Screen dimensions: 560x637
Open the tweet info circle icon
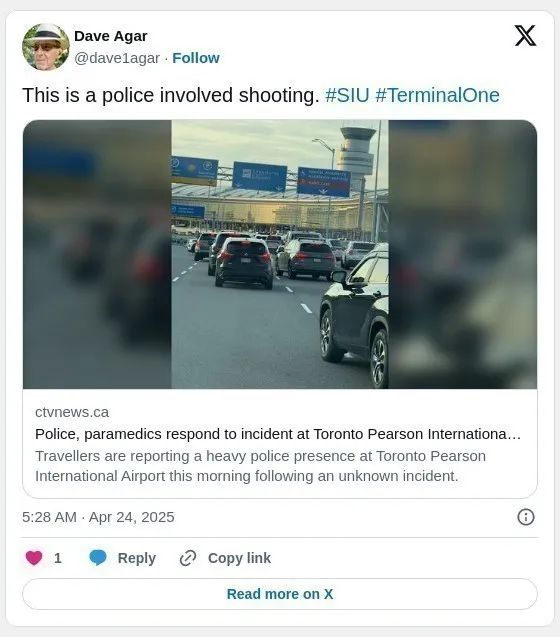point(526,517)
